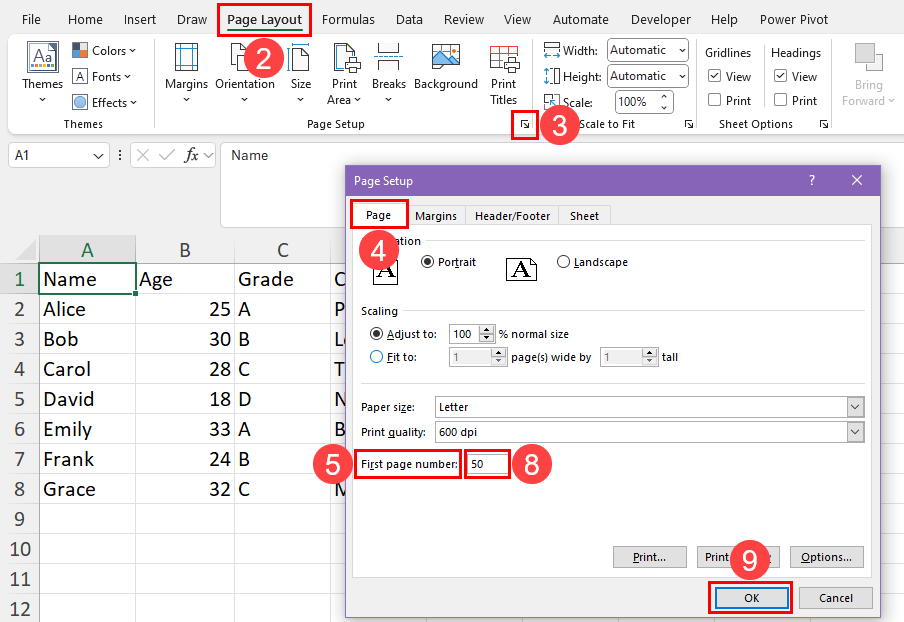Expand the Paper size dropdown
The width and height of the screenshot is (904, 622).
click(x=855, y=407)
